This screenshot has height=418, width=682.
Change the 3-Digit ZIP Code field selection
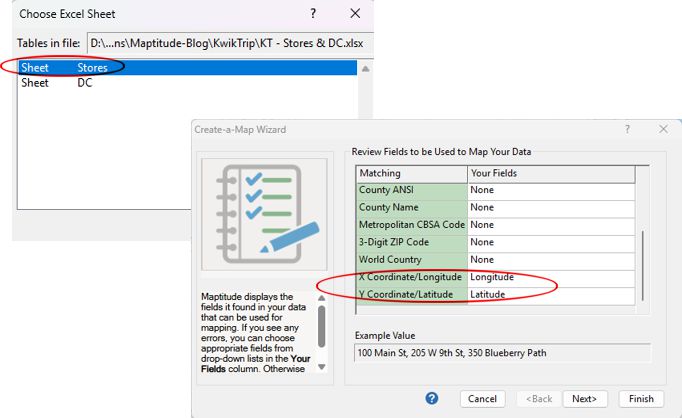[550, 242]
